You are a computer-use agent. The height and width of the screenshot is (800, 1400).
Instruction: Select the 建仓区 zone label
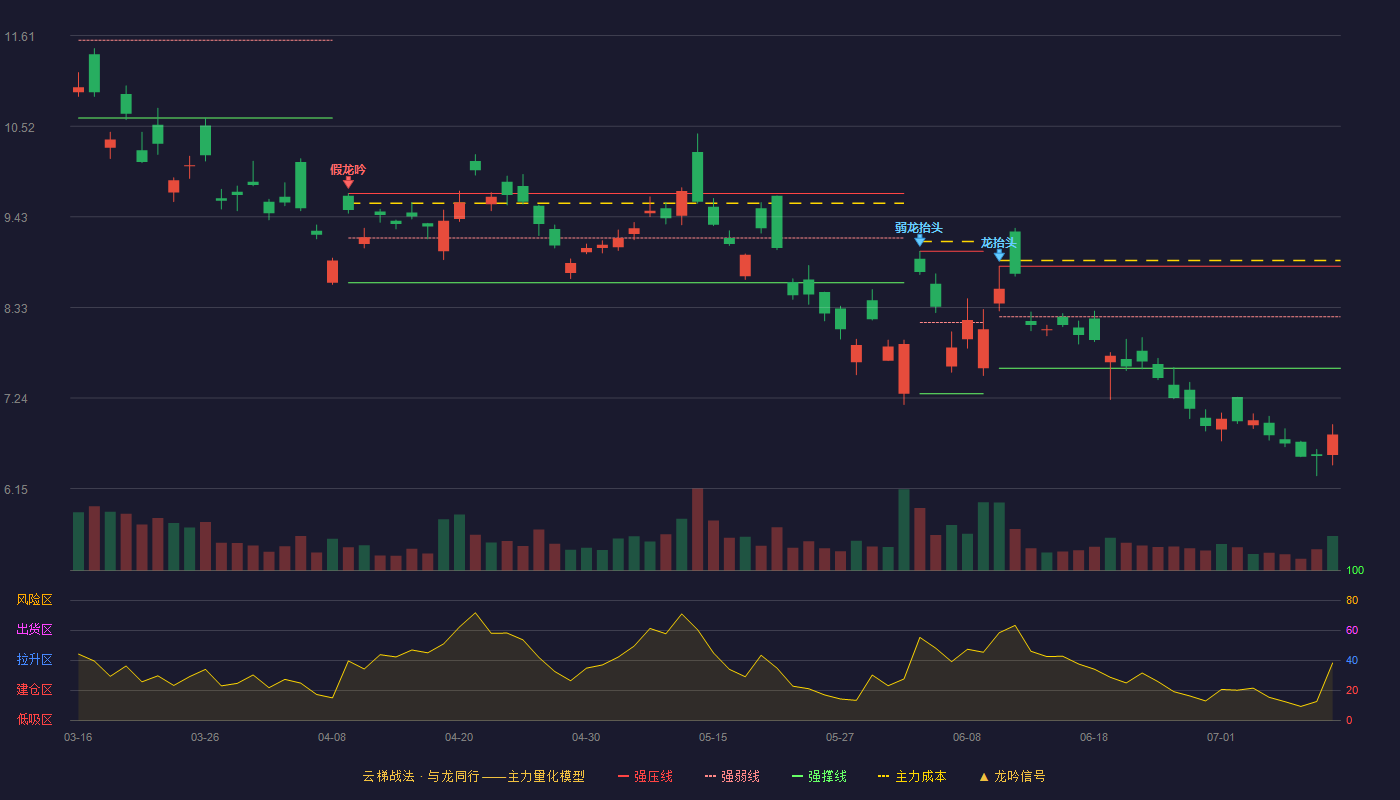(34, 690)
